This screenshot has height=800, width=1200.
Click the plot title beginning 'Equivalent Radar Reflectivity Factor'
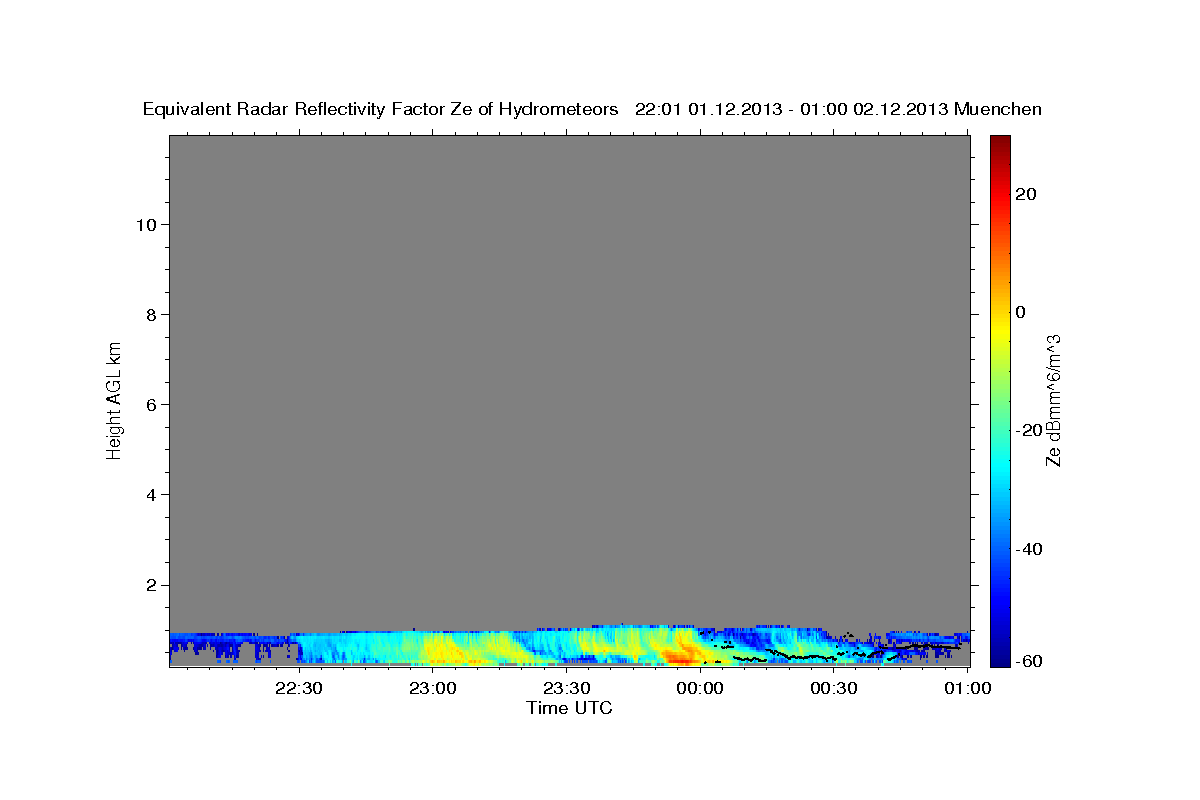(x=592, y=109)
